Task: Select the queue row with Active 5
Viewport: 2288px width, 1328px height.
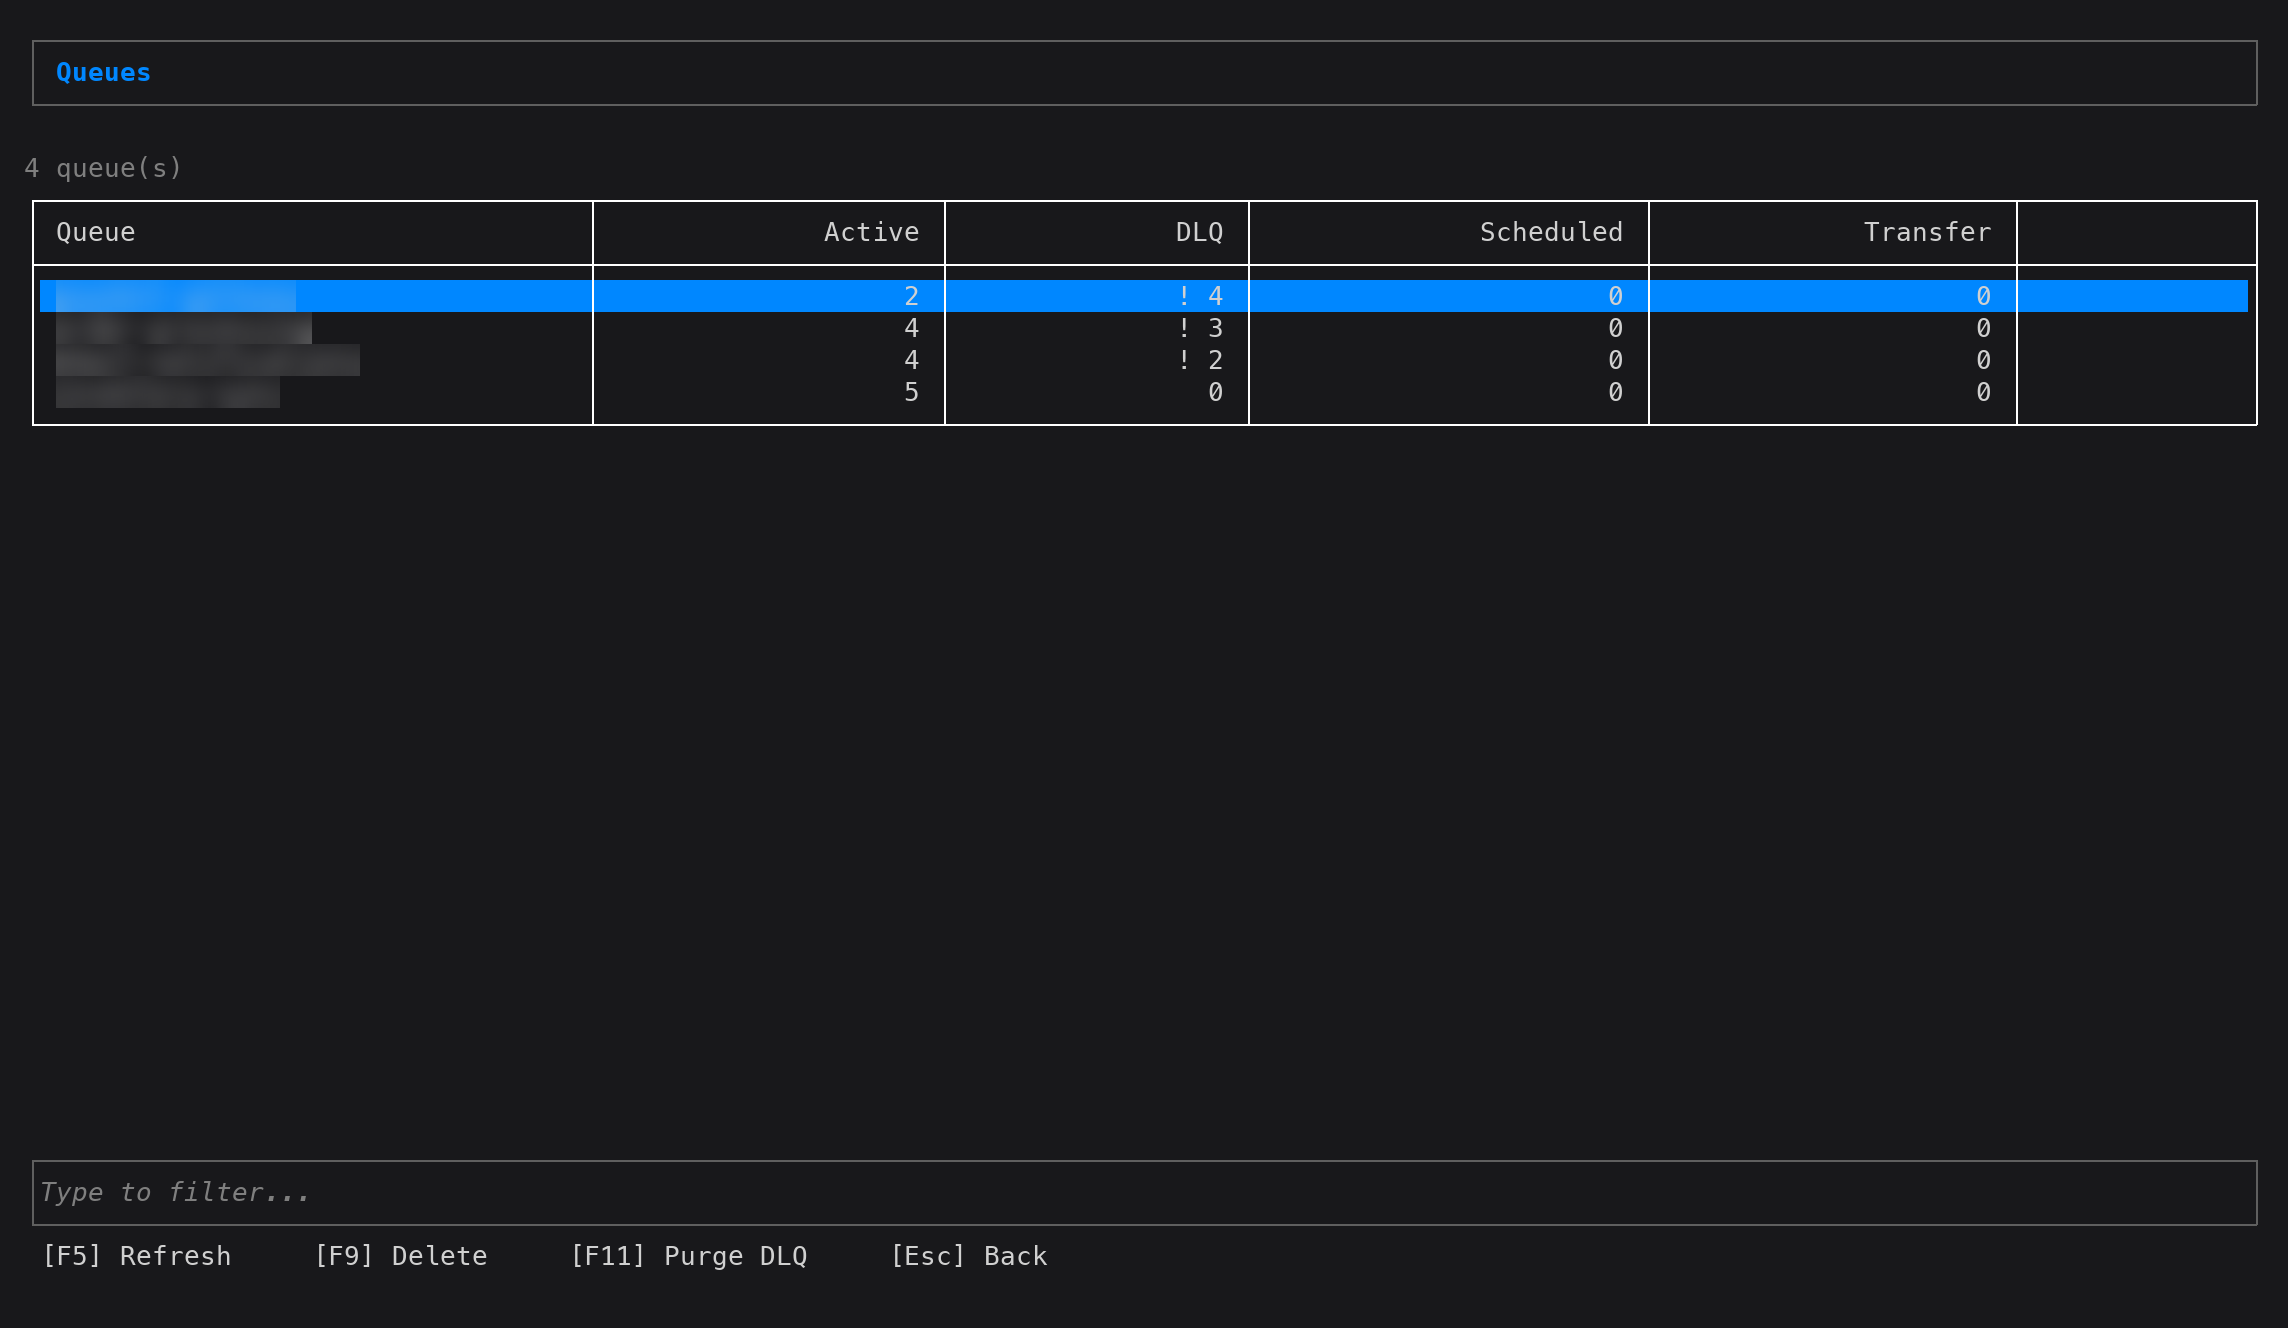Action: (1144, 392)
